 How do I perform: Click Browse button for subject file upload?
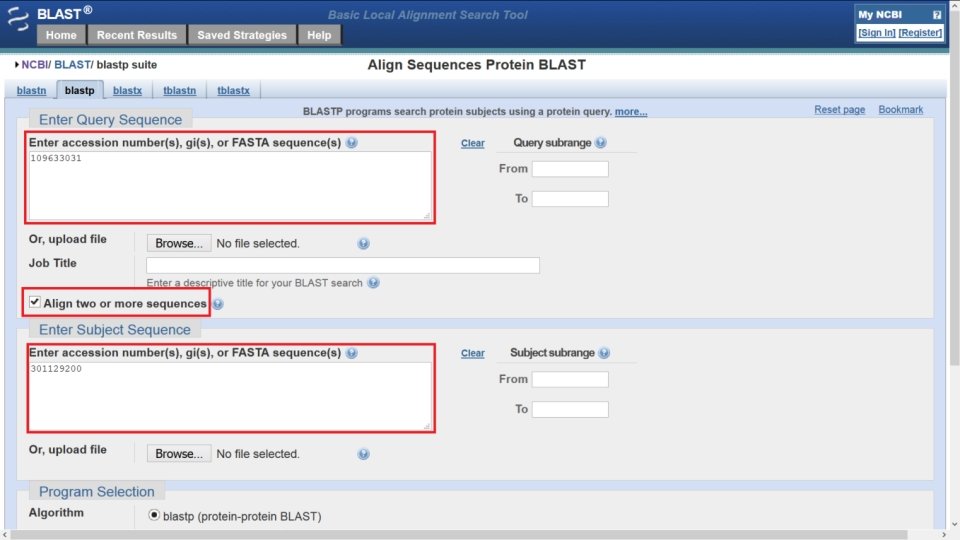click(x=179, y=454)
